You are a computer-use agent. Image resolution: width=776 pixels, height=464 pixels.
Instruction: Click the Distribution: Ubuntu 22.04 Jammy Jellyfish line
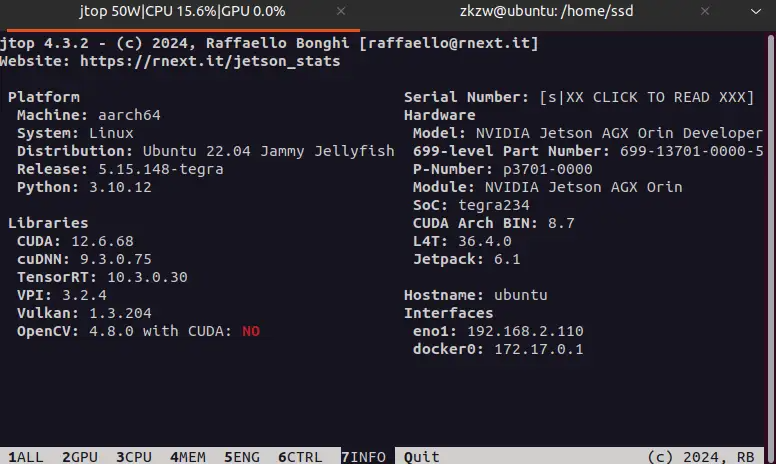coord(206,151)
